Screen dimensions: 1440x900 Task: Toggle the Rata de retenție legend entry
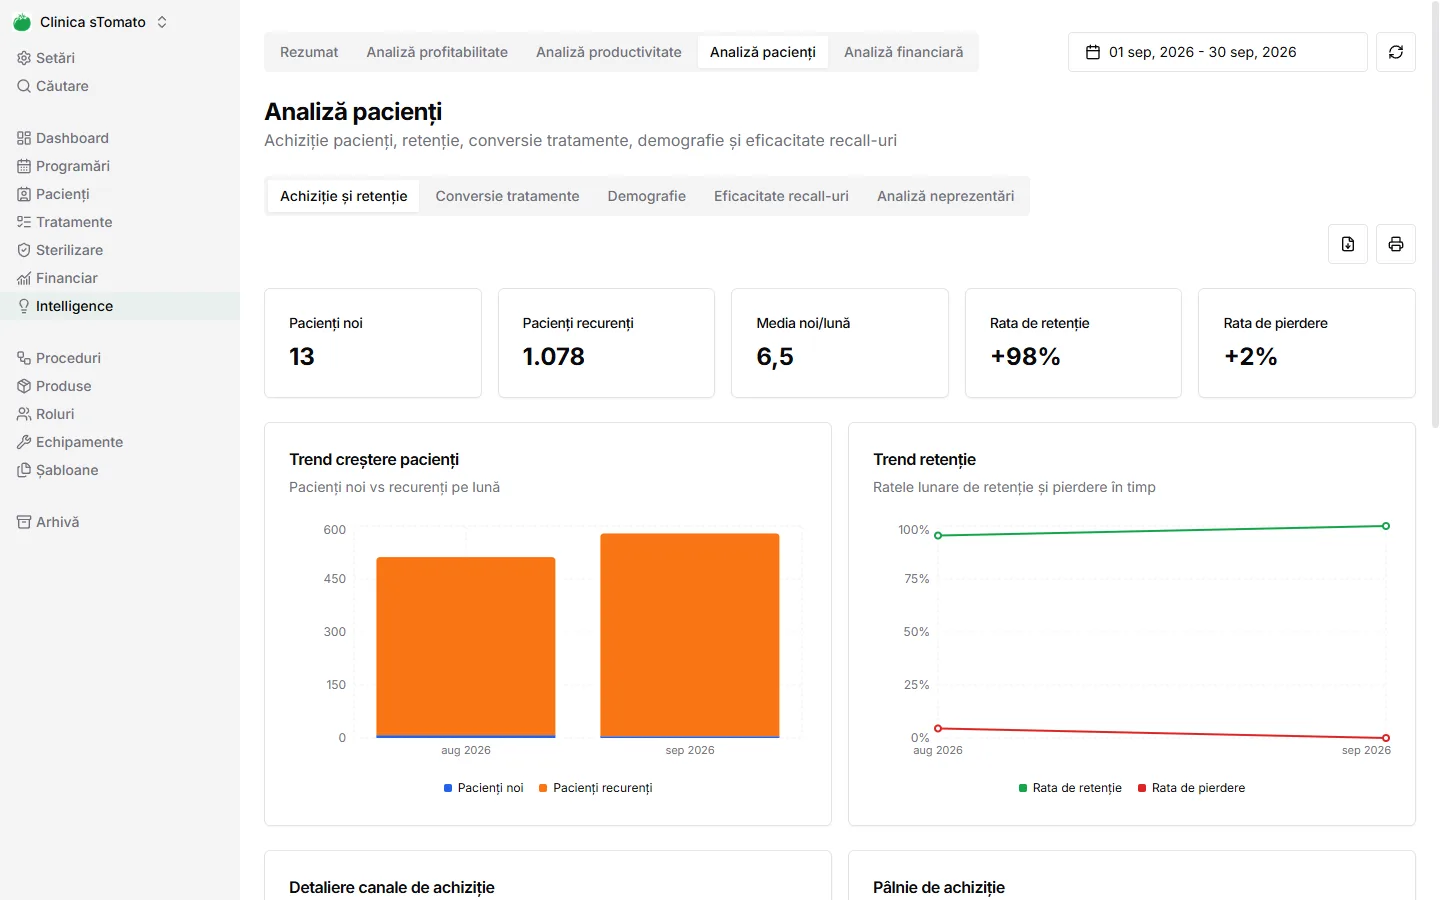[x=1070, y=788]
